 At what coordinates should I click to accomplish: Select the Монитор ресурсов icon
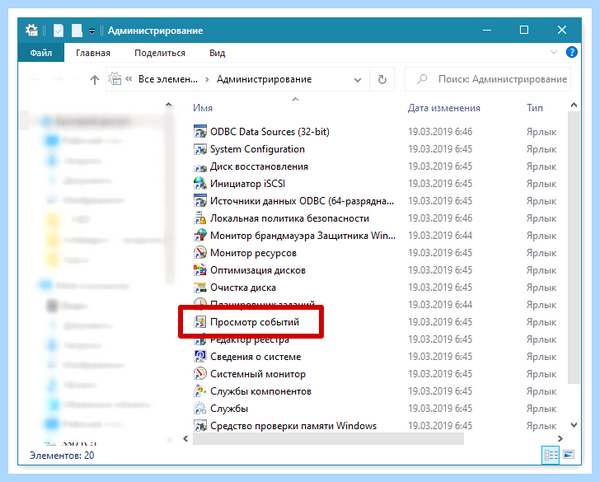click(200, 253)
